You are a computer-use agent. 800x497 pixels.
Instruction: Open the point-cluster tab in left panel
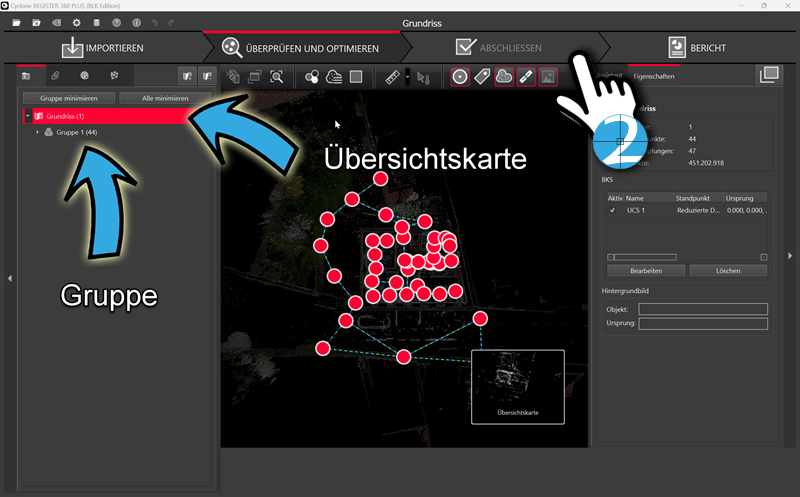point(114,76)
